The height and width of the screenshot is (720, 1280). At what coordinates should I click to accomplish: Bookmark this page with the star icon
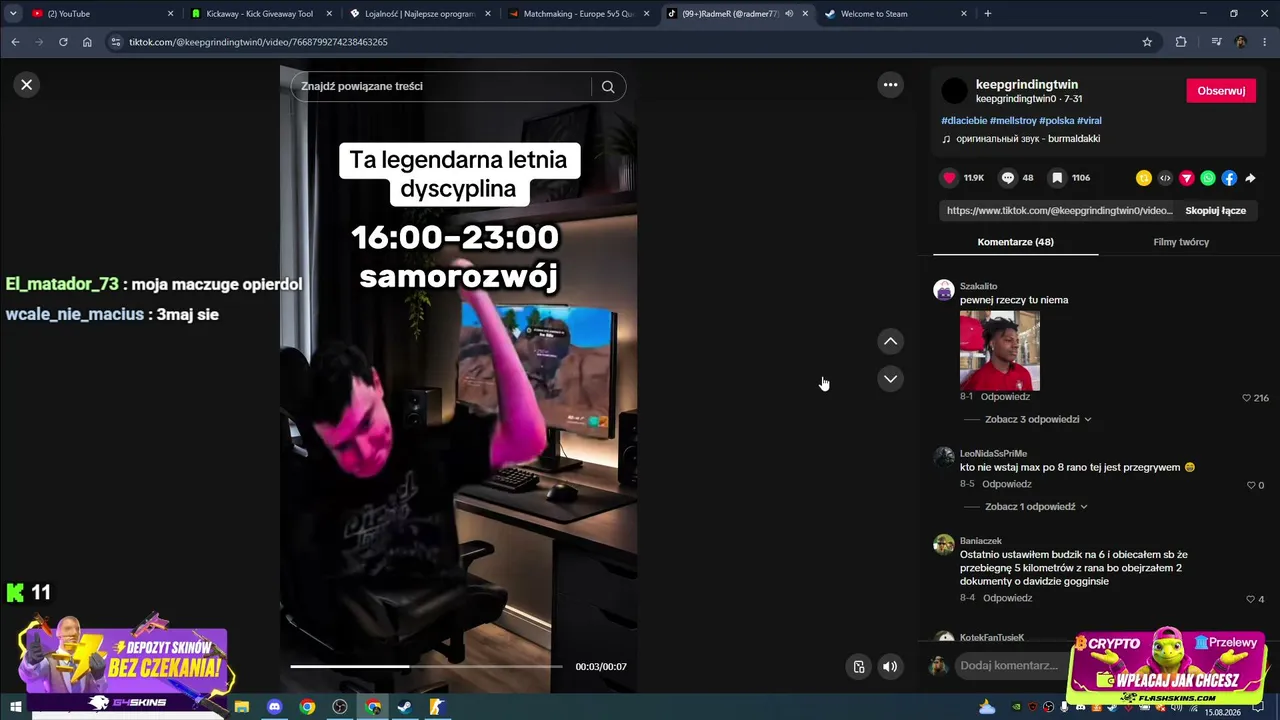tap(1147, 42)
